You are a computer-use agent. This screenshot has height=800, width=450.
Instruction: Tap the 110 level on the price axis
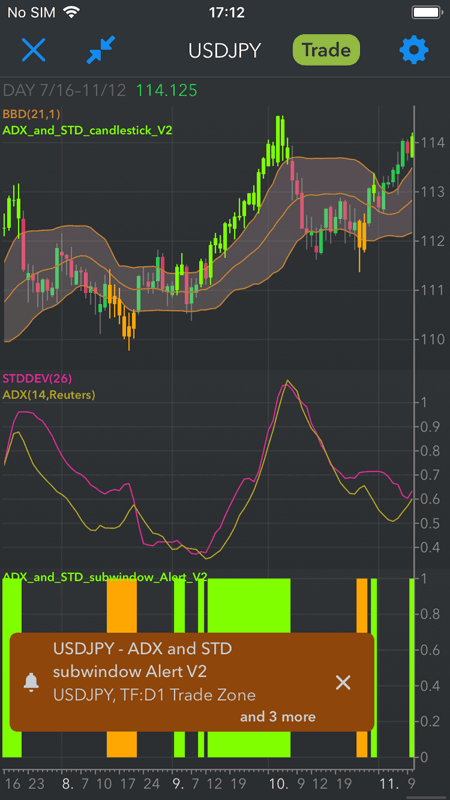pyautogui.click(x=432, y=339)
